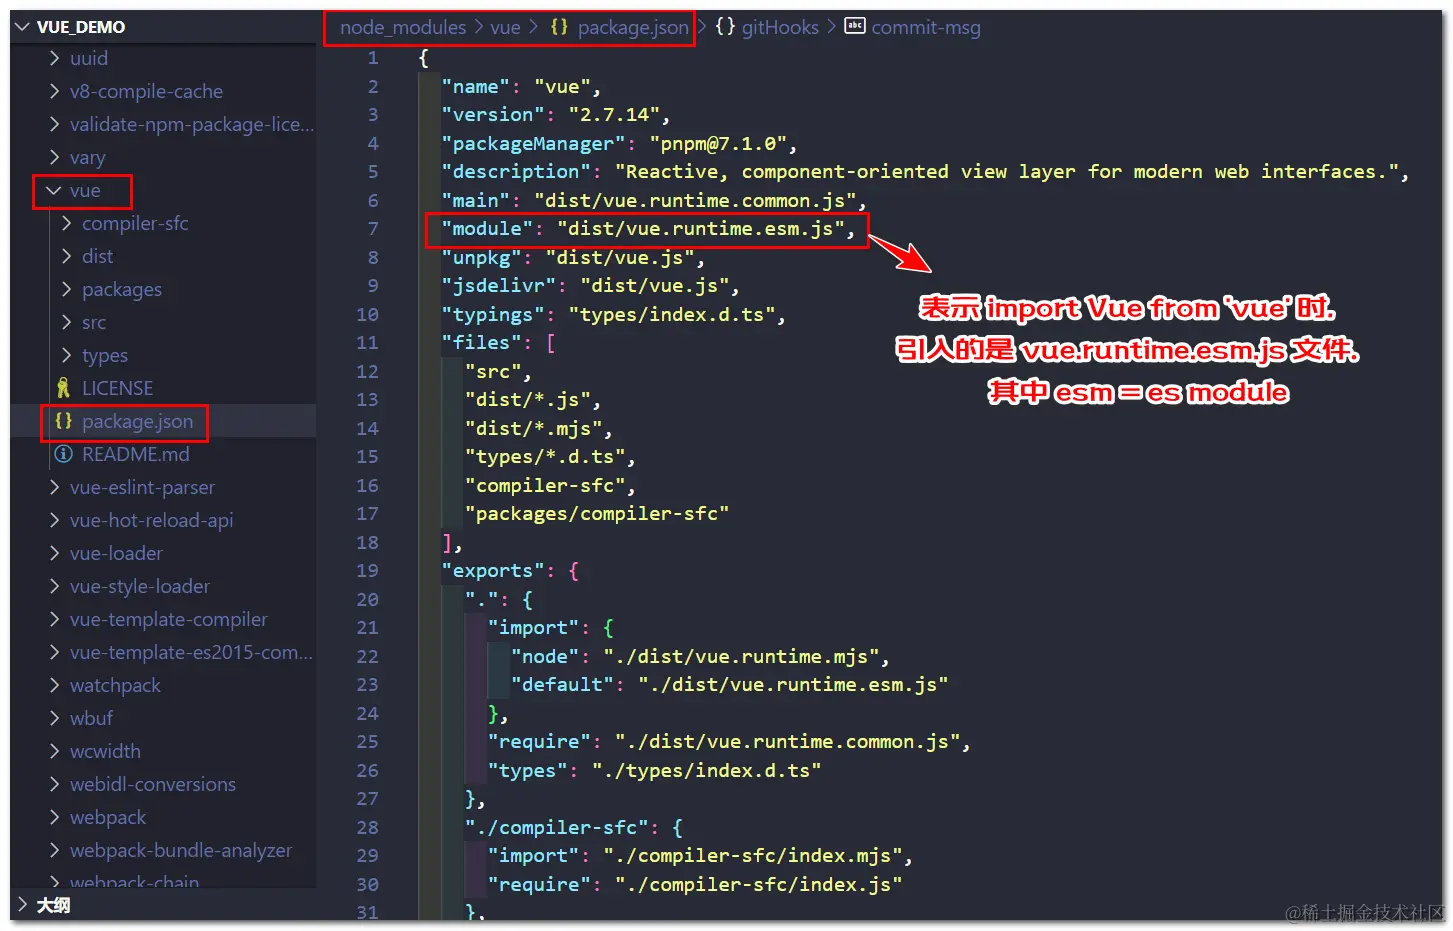
Task: Click line number 7 in the gutter
Action: (x=373, y=229)
